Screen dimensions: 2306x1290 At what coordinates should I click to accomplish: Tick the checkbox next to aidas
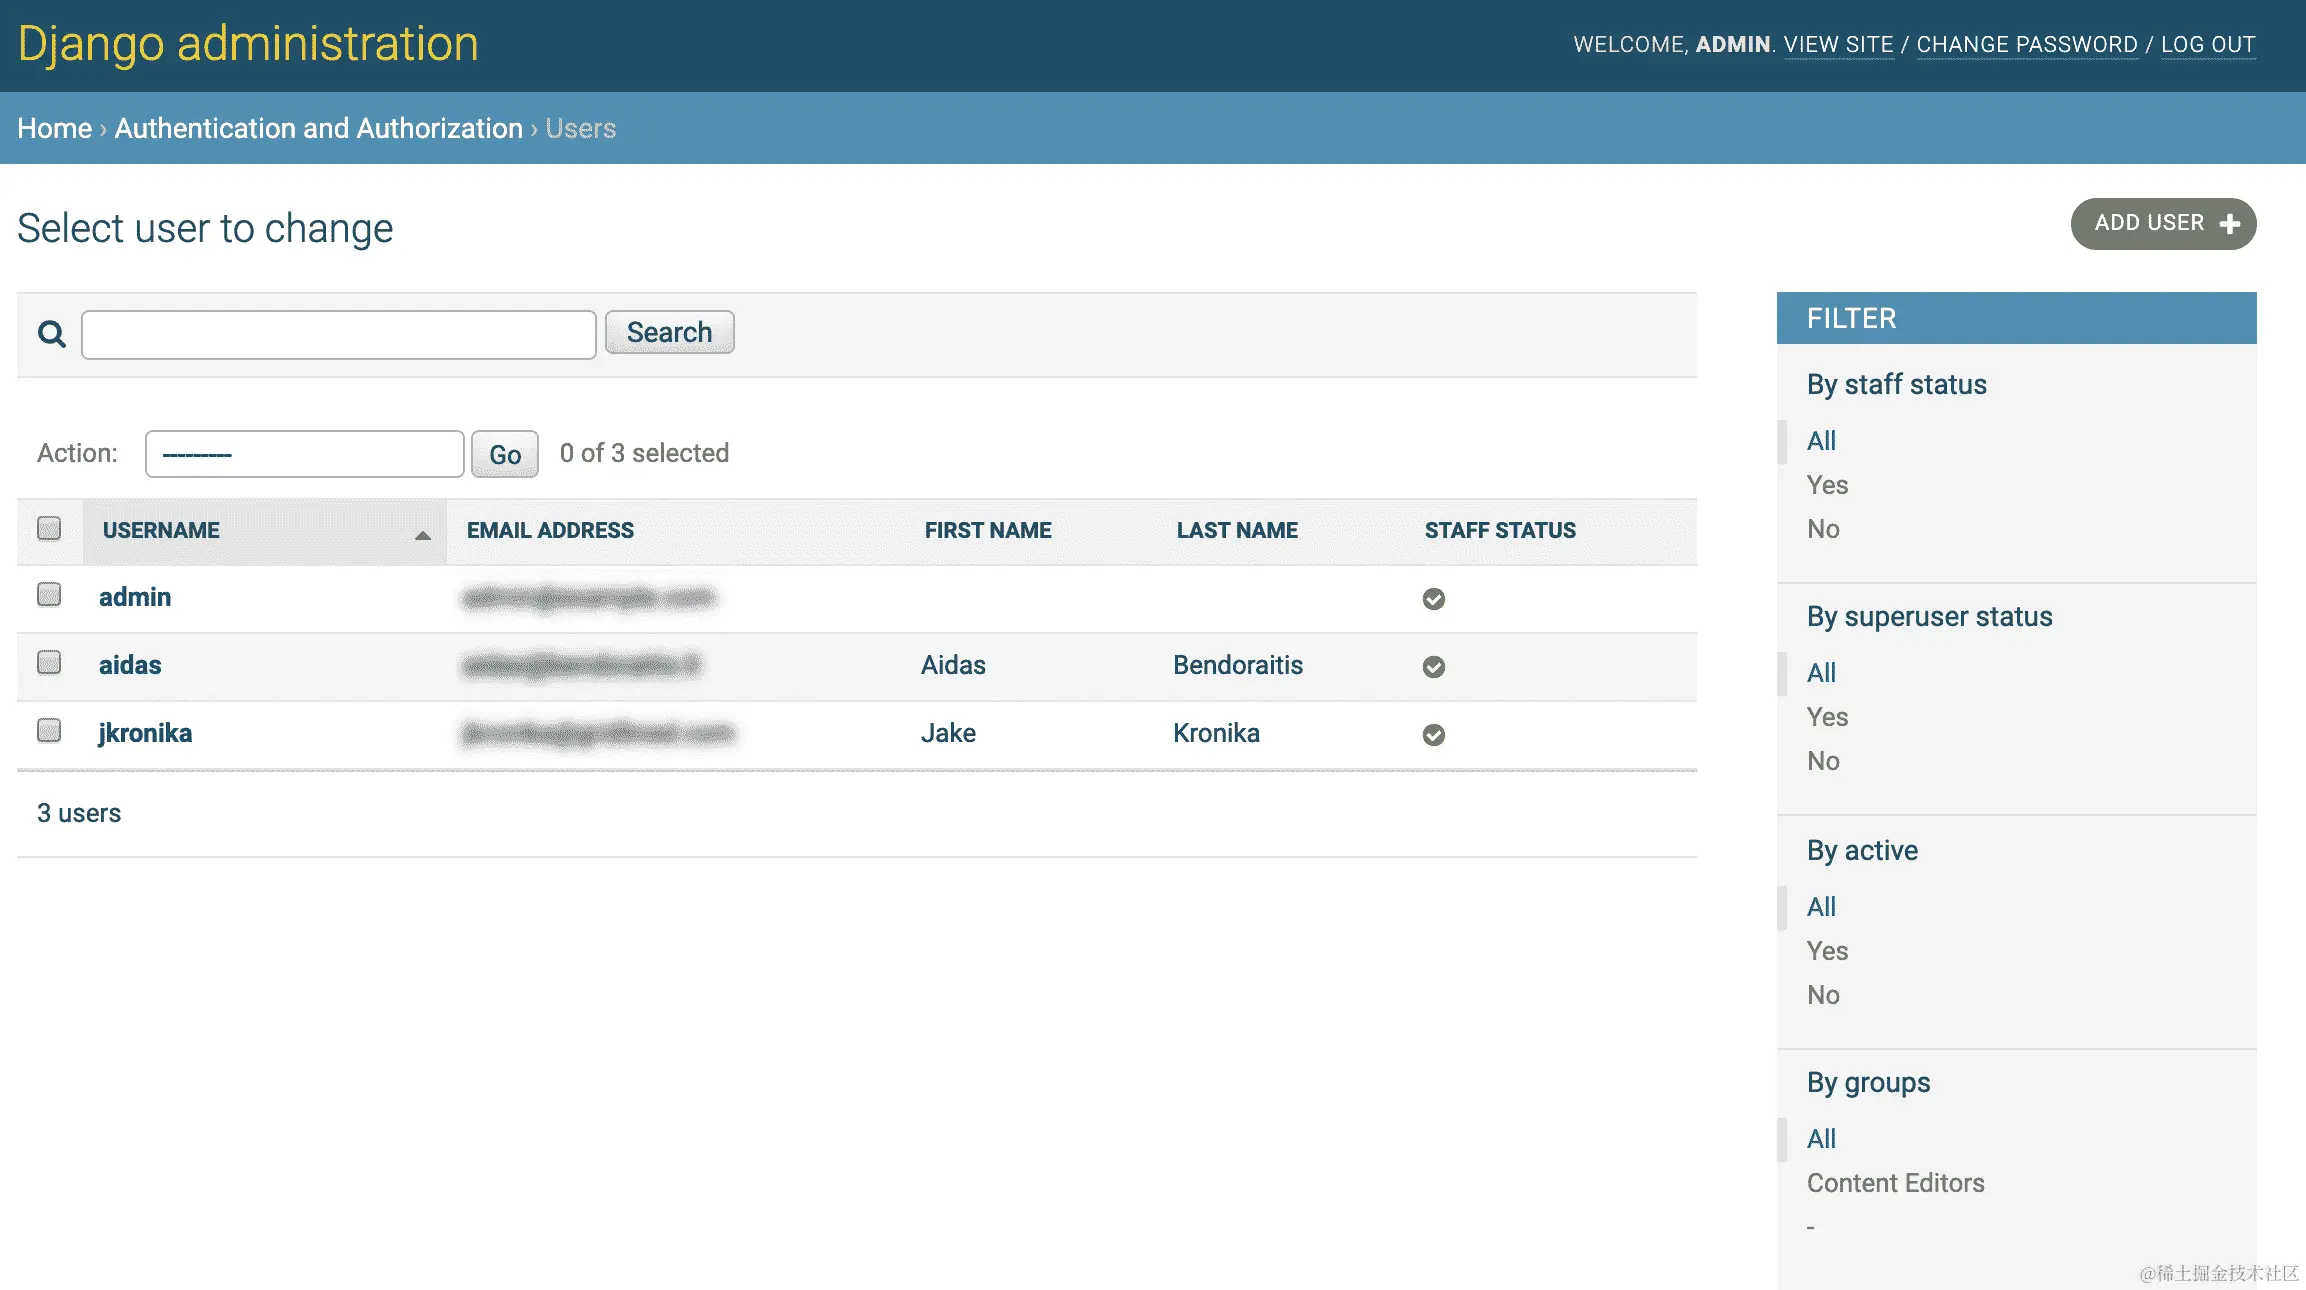[x=49, y=663]
